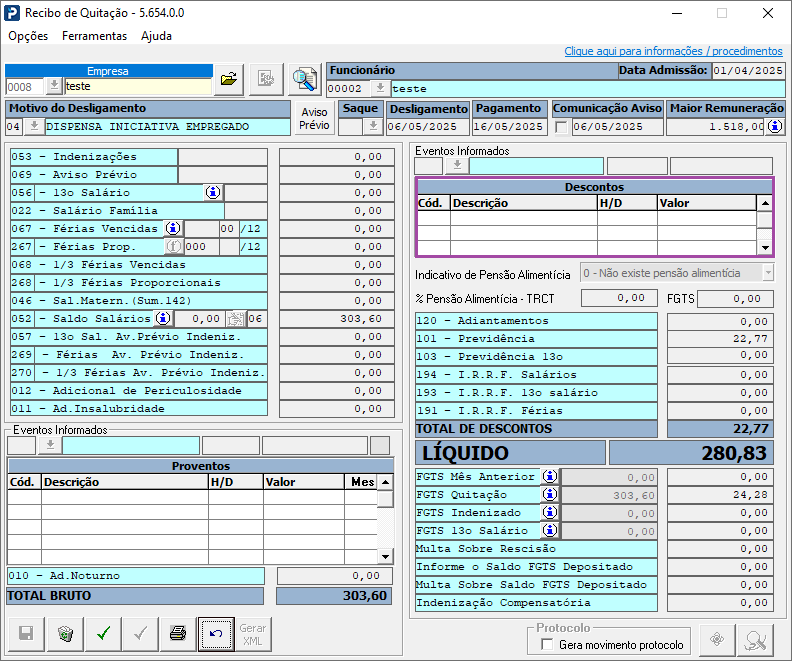The height and width of the screenshot is (661, 792).
Task: Click the TOTAL BRUTO value 303,60
Action: (x=334, y=596)
